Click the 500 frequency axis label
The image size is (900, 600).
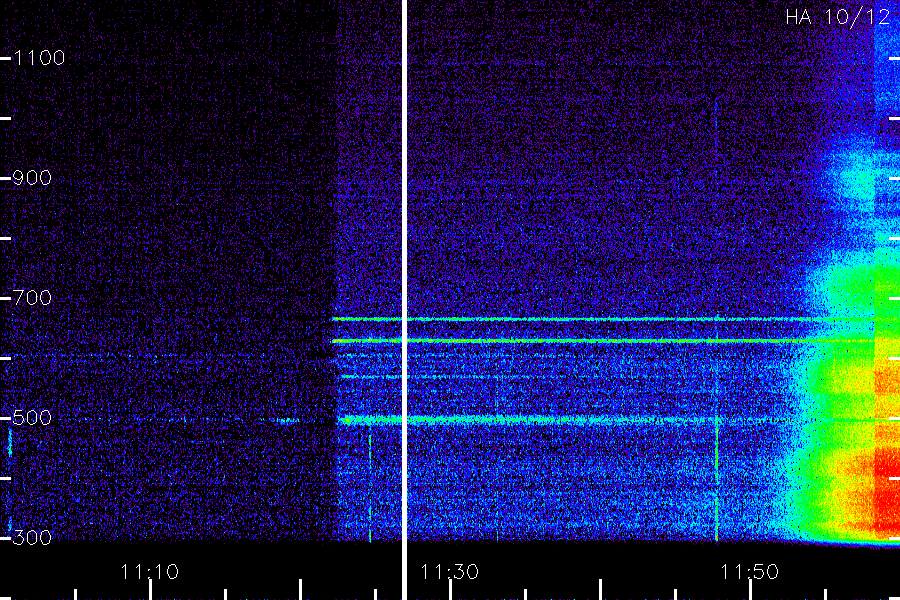tap(32, 417)
